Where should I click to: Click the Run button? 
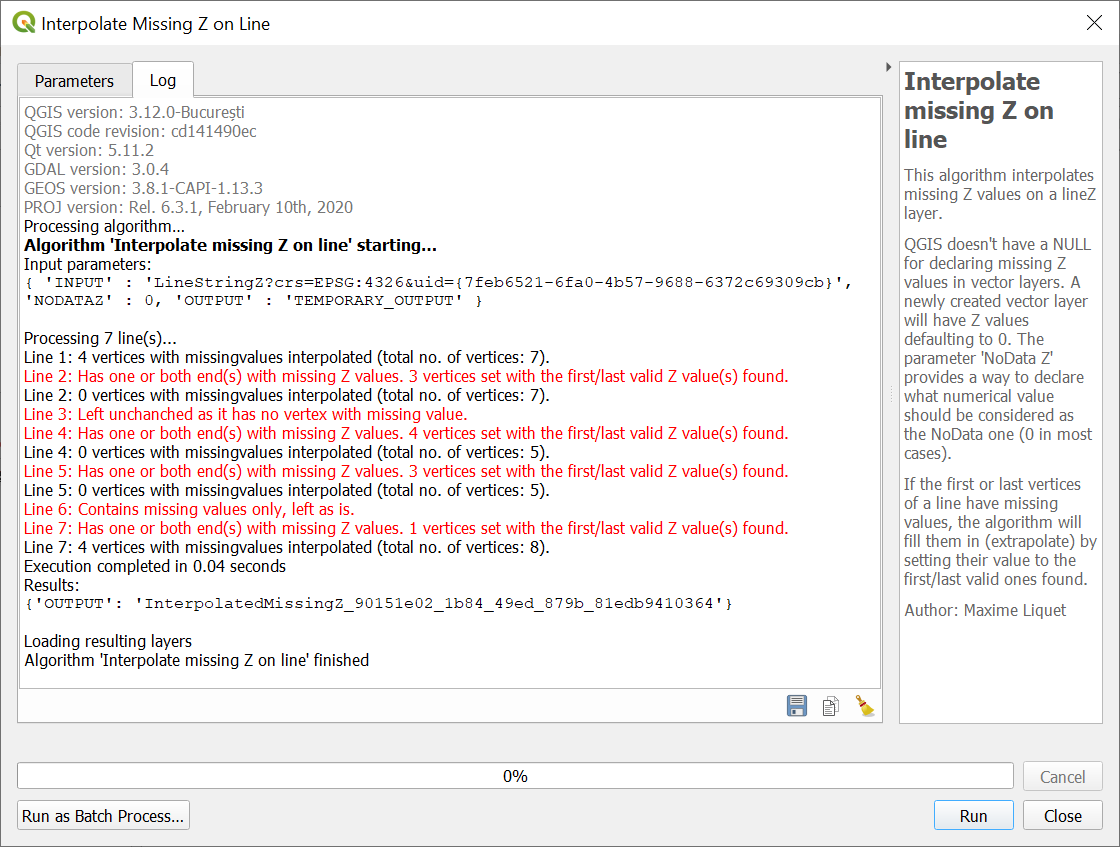point(973,816)
